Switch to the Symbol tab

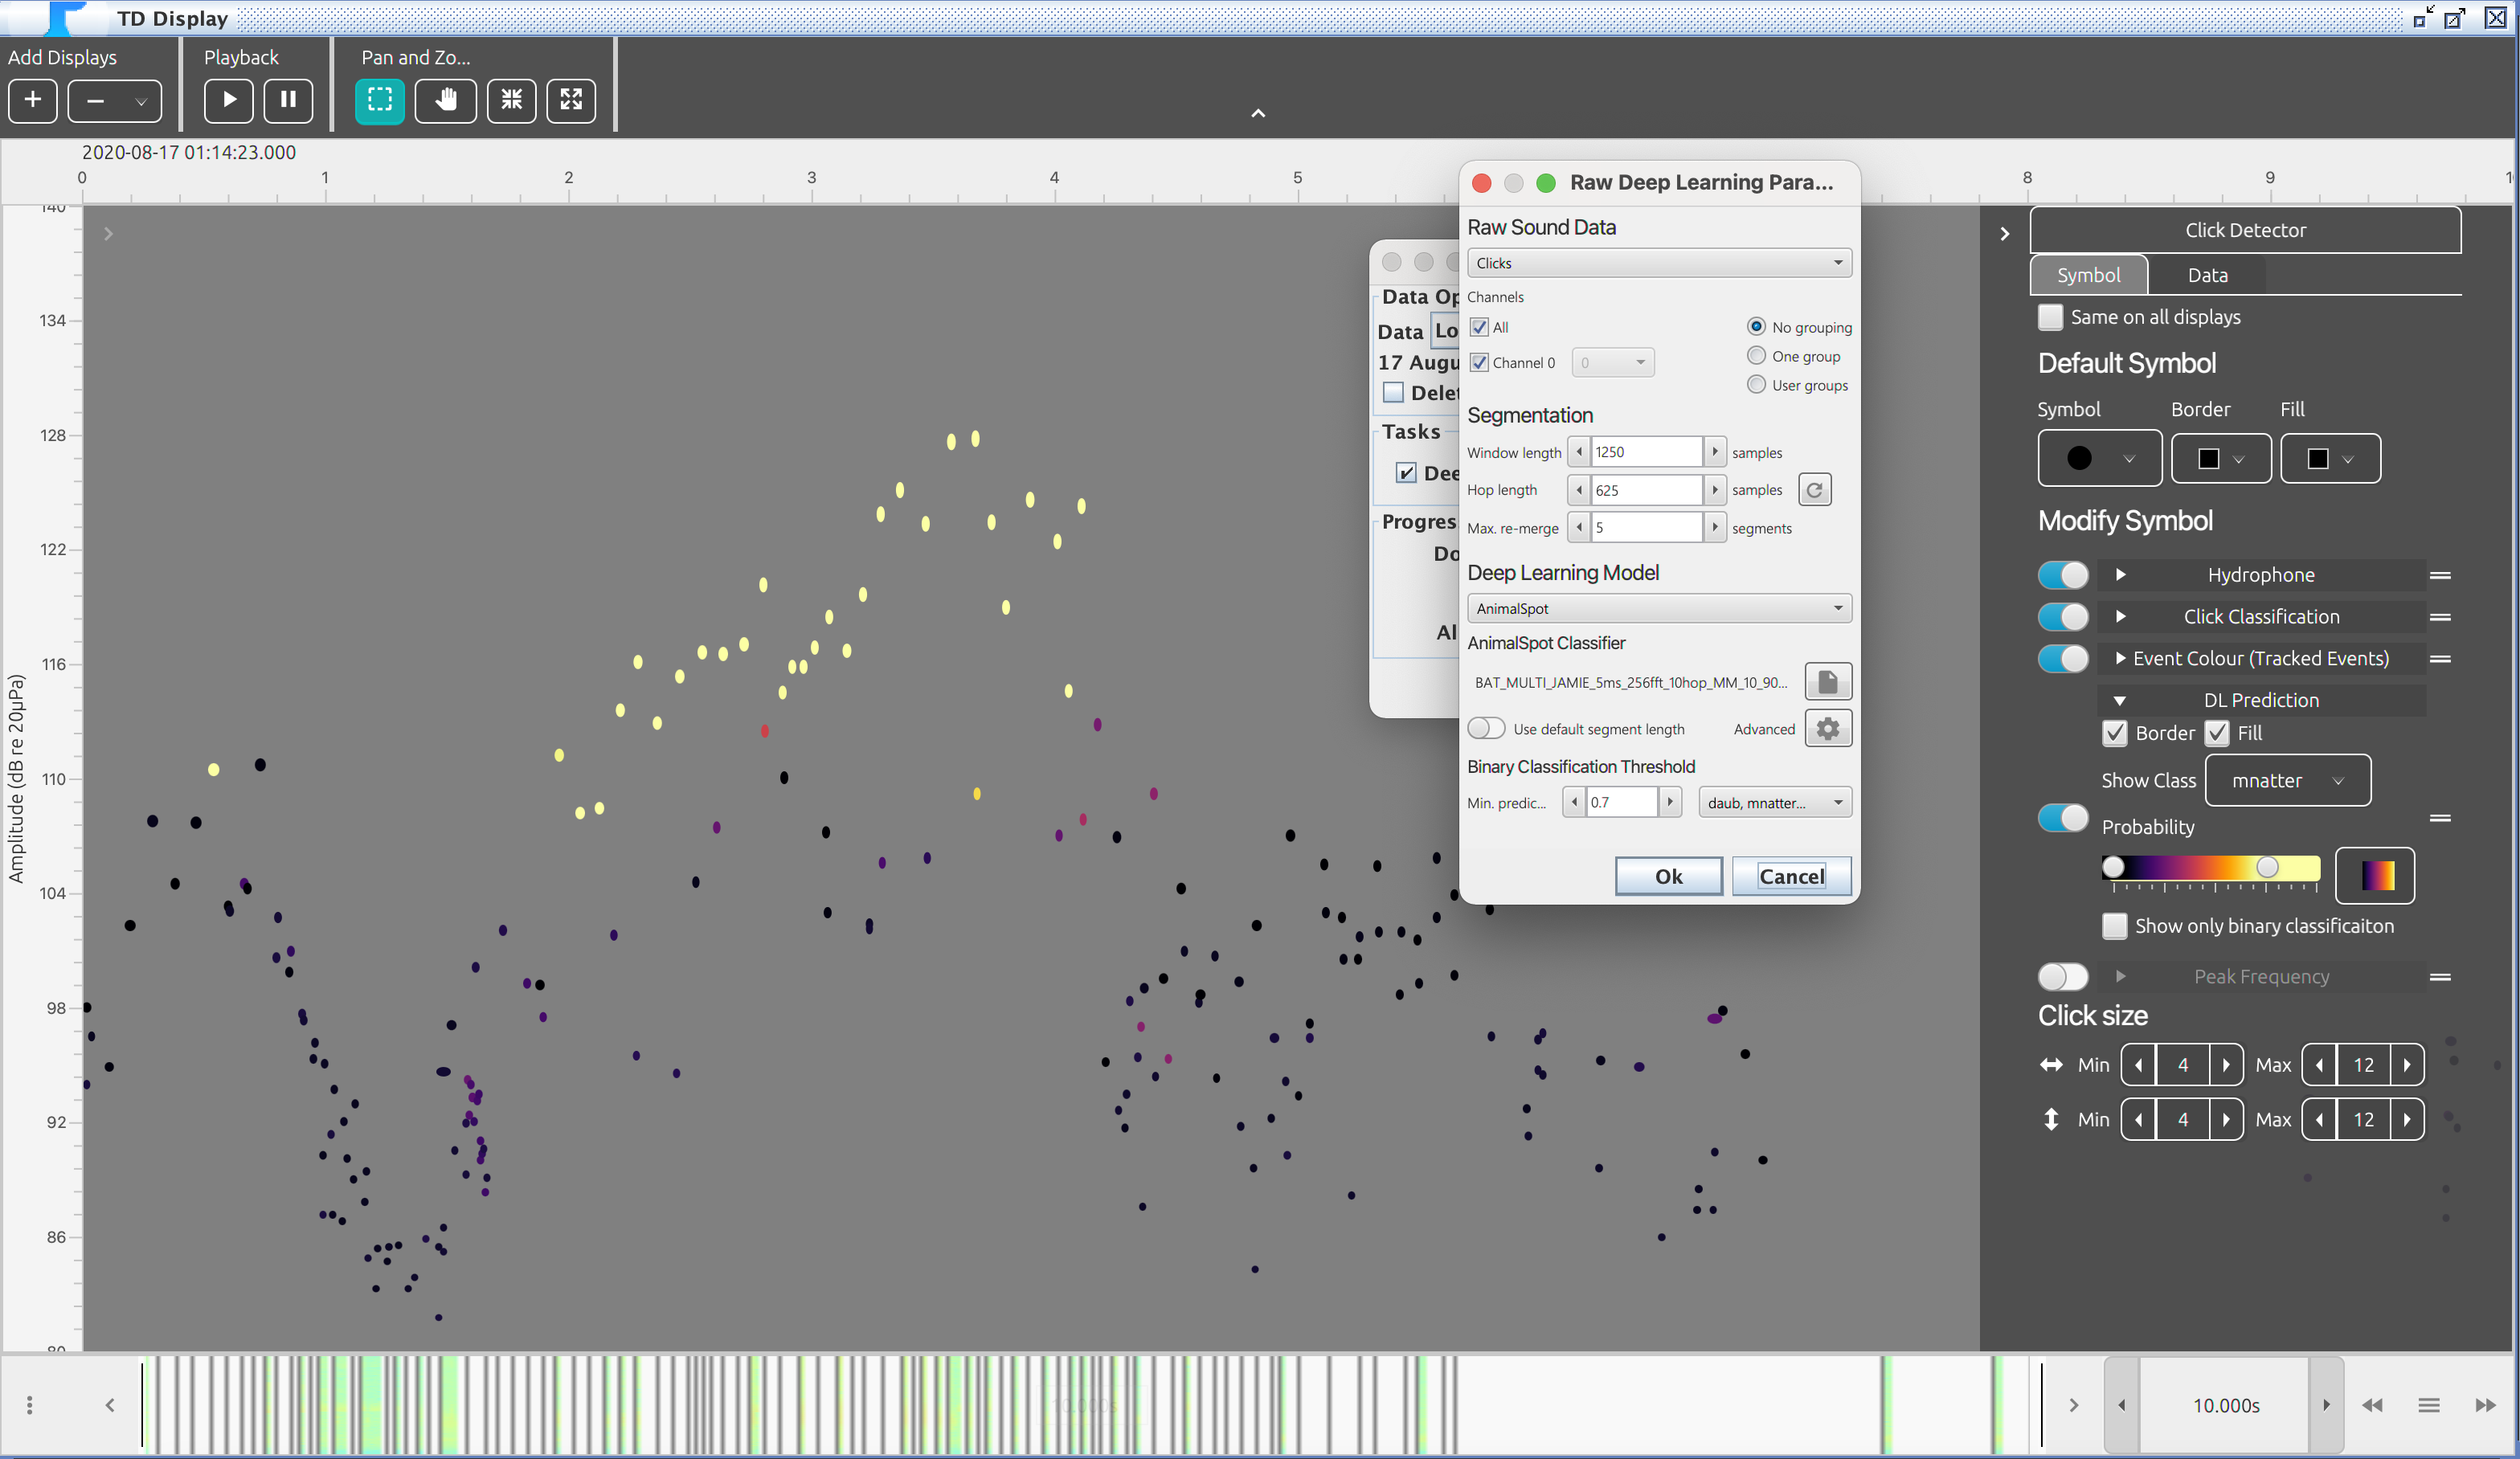pyautogui.click(x=2088, y=275)
